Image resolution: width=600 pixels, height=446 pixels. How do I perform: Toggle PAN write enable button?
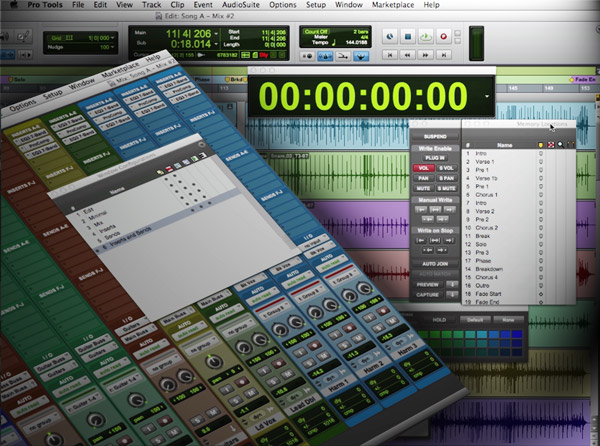point(424,178)
